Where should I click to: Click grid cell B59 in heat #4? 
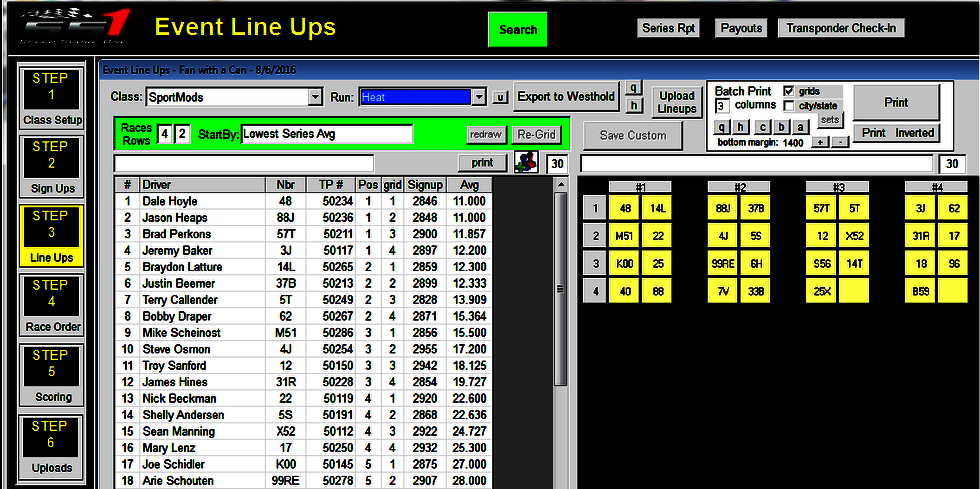click(x=921, y=291)
